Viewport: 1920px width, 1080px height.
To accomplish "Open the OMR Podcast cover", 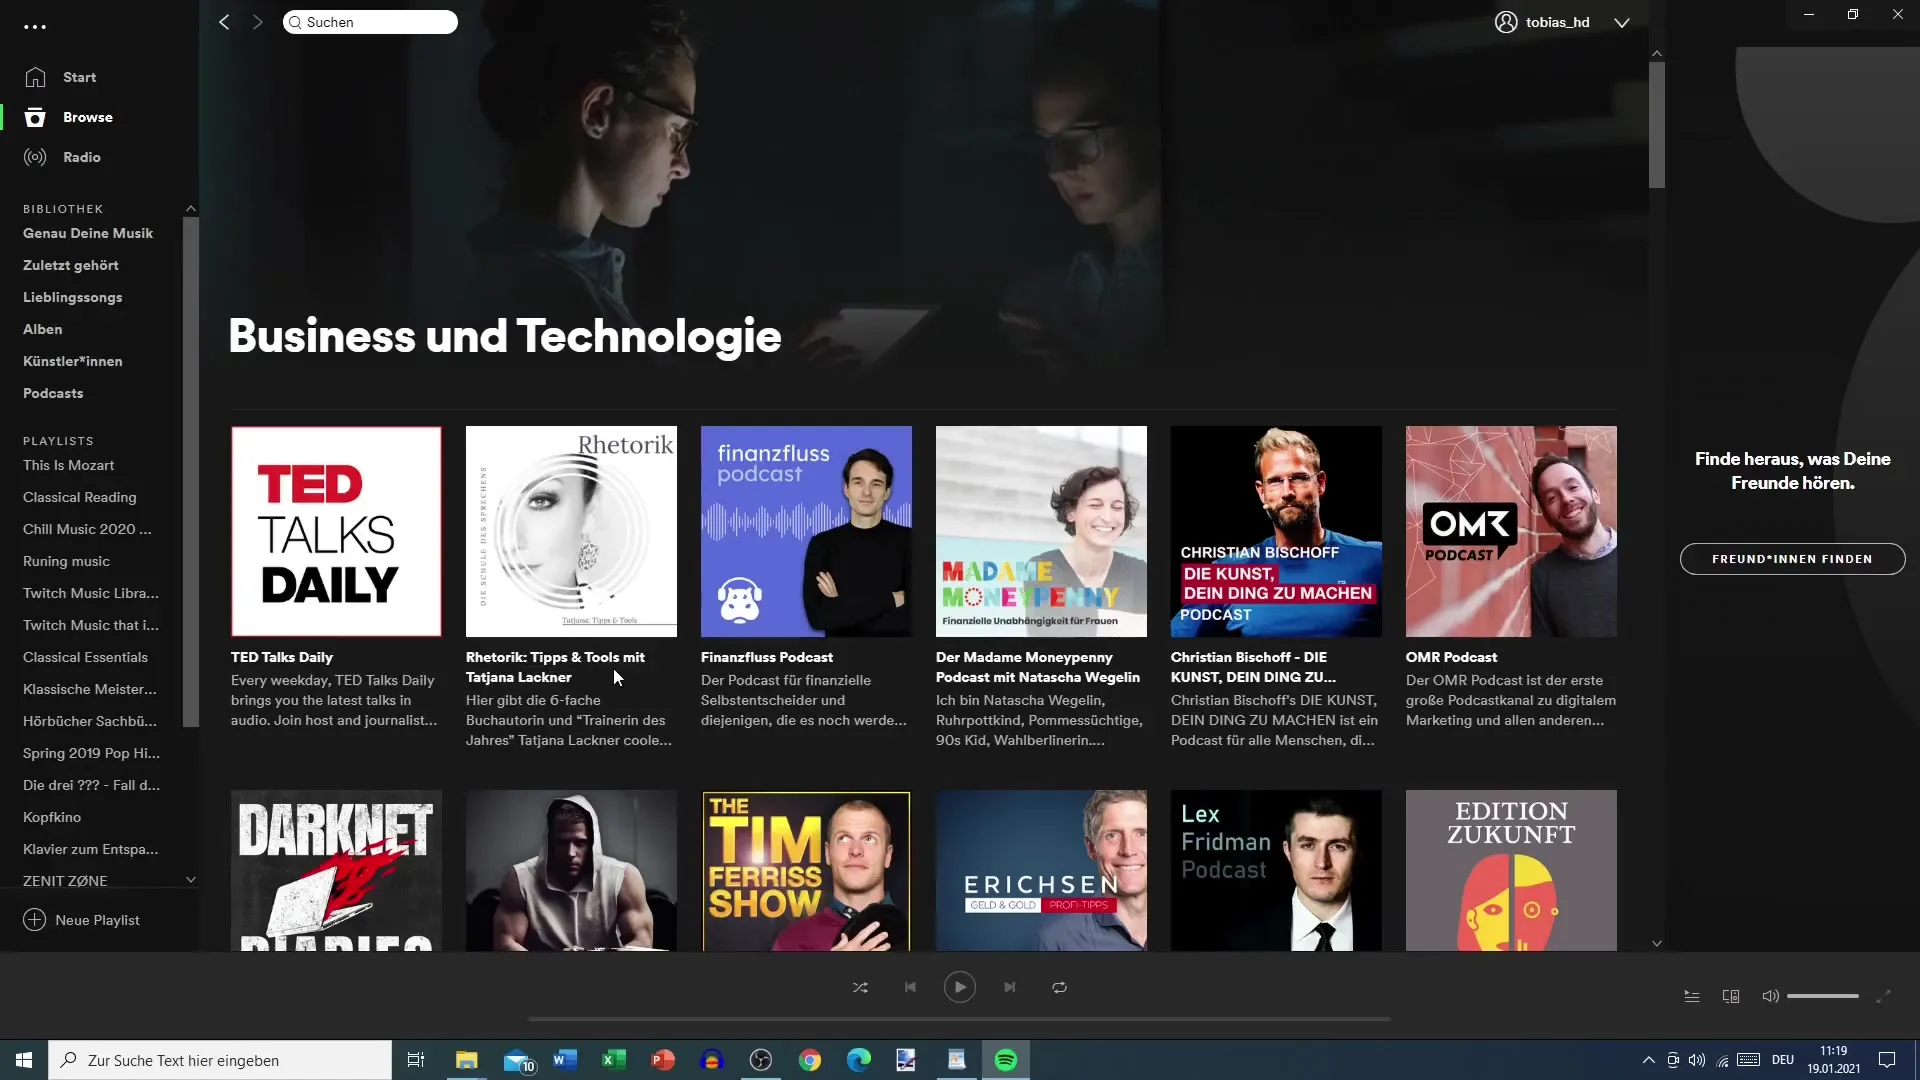I will click(x=1511, y=531).
